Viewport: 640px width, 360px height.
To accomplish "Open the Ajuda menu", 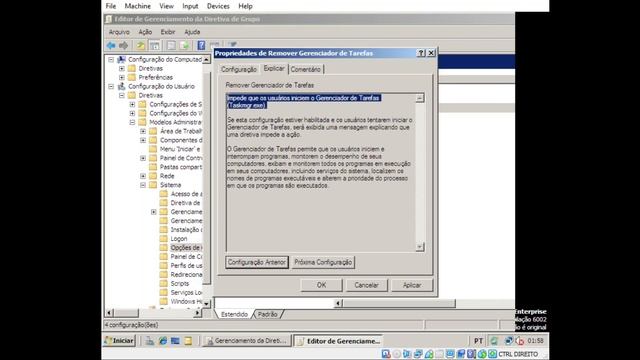I will 192,32.
